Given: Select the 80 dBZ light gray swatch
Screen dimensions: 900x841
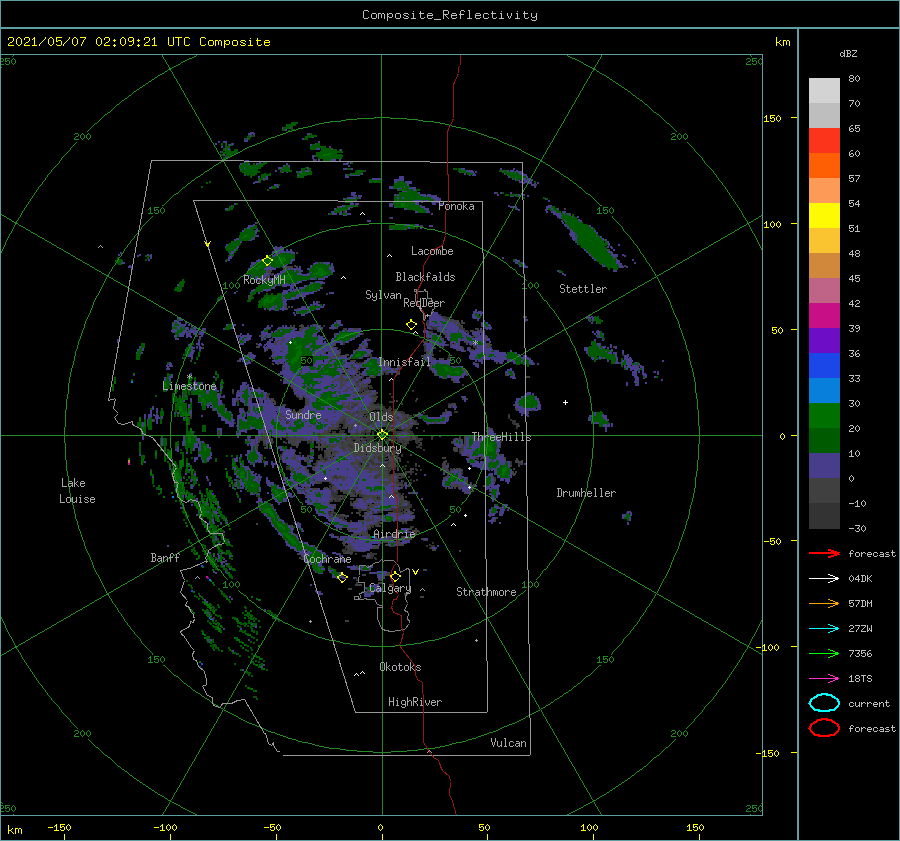Looking at the screenshot, I should pyautogui.click(x=824, y=91).
